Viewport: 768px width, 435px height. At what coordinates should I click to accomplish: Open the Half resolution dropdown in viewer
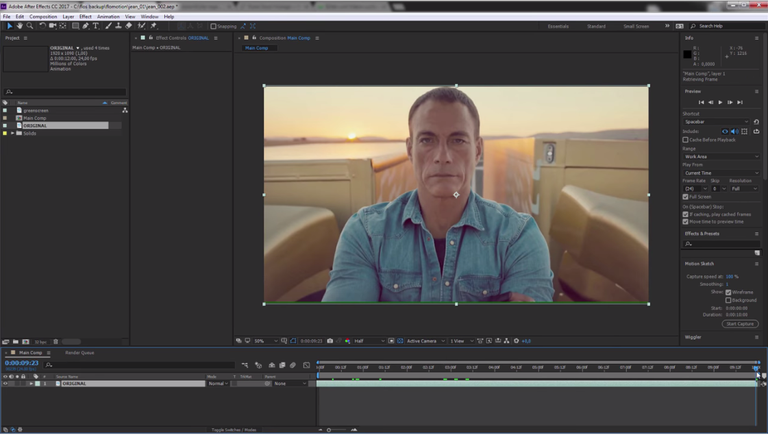pos(369,341)
